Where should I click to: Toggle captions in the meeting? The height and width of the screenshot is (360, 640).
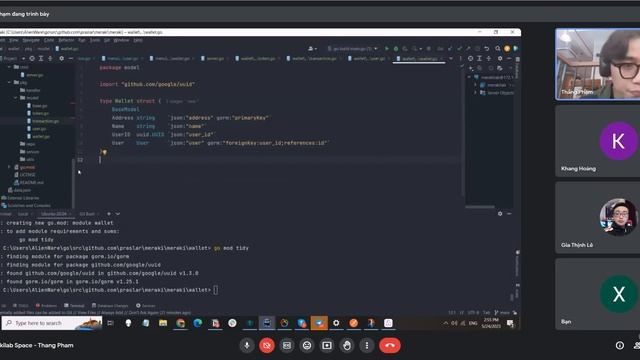tap(287, 346)
